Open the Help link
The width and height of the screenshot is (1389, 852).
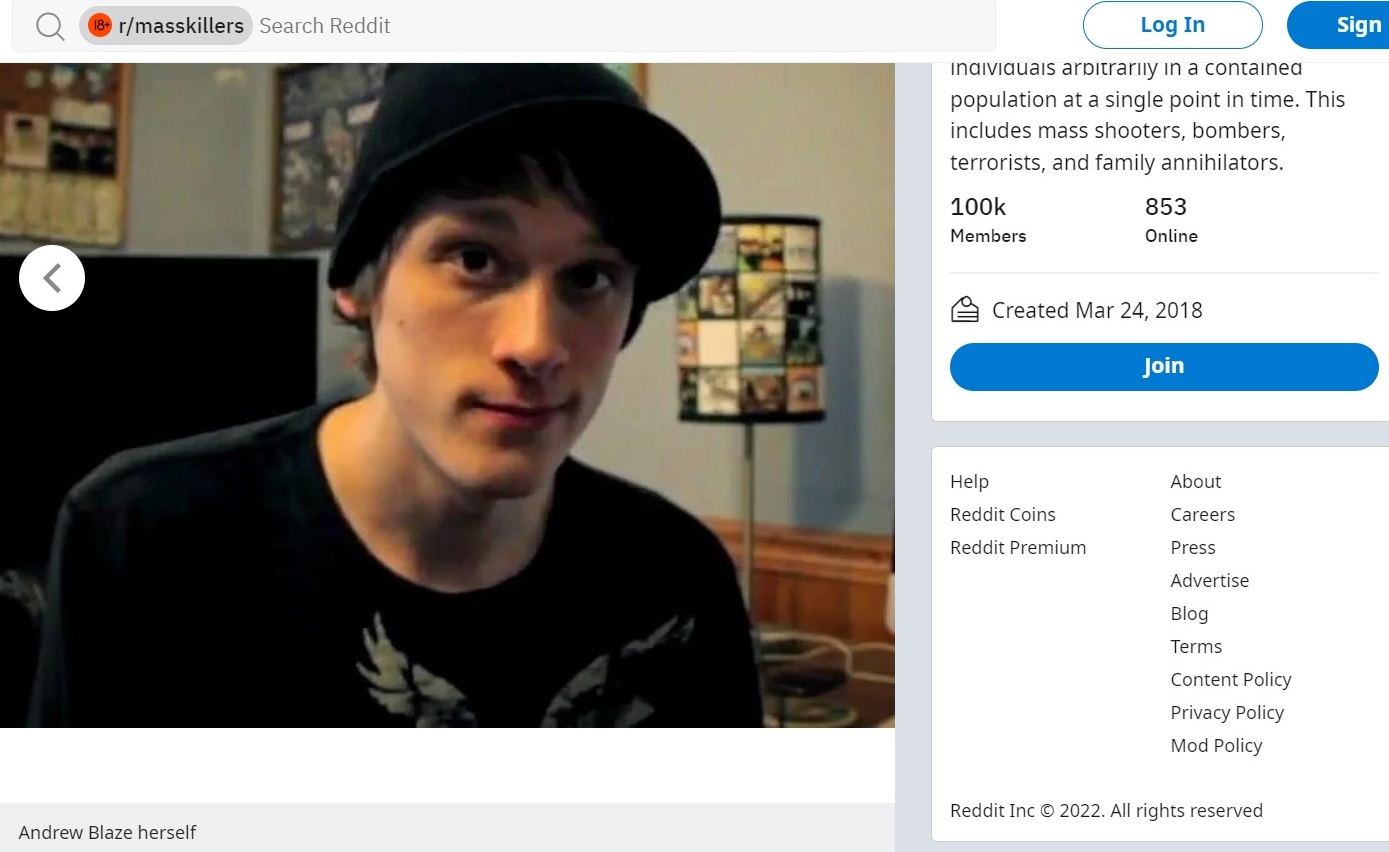point(969,482)
